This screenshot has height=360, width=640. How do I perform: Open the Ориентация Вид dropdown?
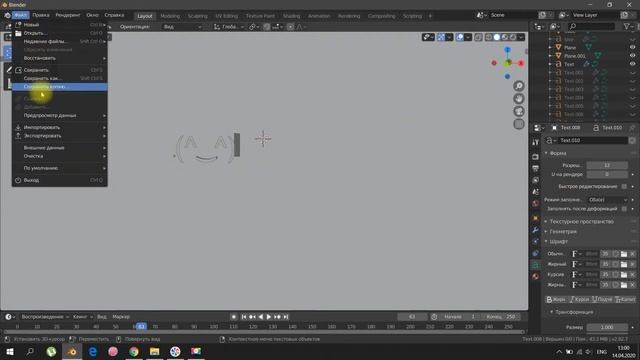(182, 27)
